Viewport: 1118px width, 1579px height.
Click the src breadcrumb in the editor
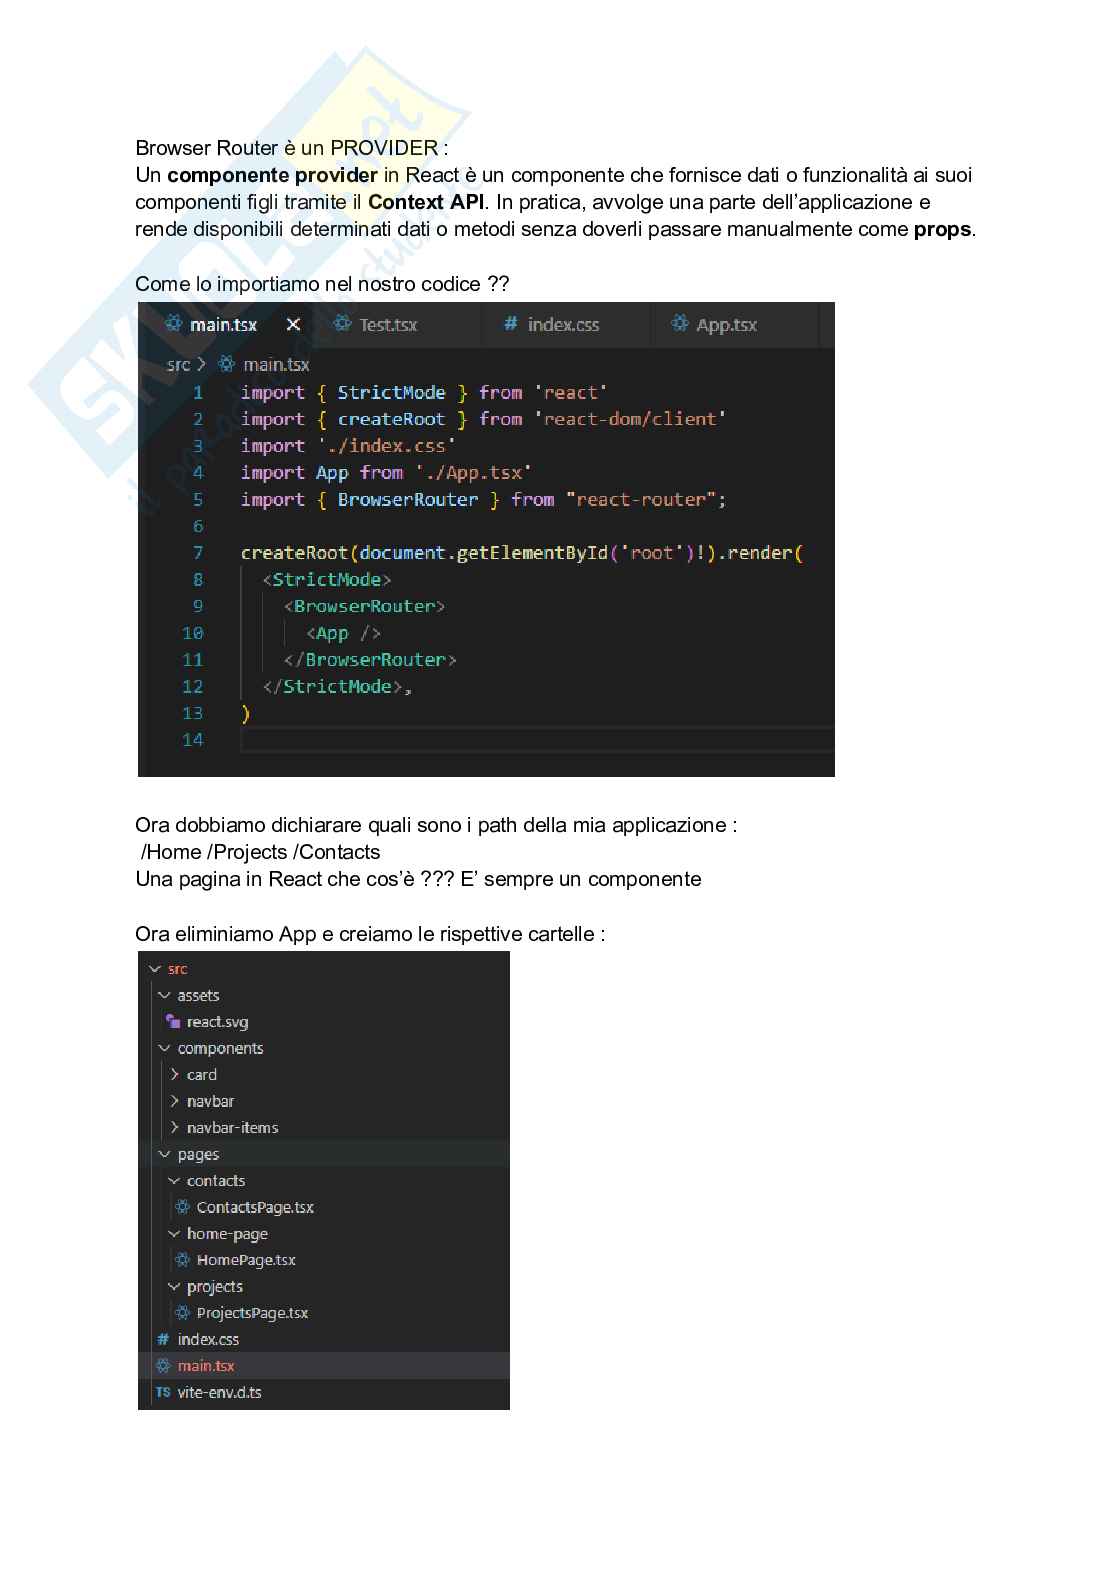pos(178,365)
